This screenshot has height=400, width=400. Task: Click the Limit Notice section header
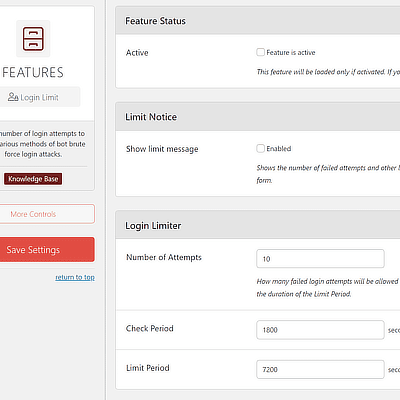(x=258, y=117)
